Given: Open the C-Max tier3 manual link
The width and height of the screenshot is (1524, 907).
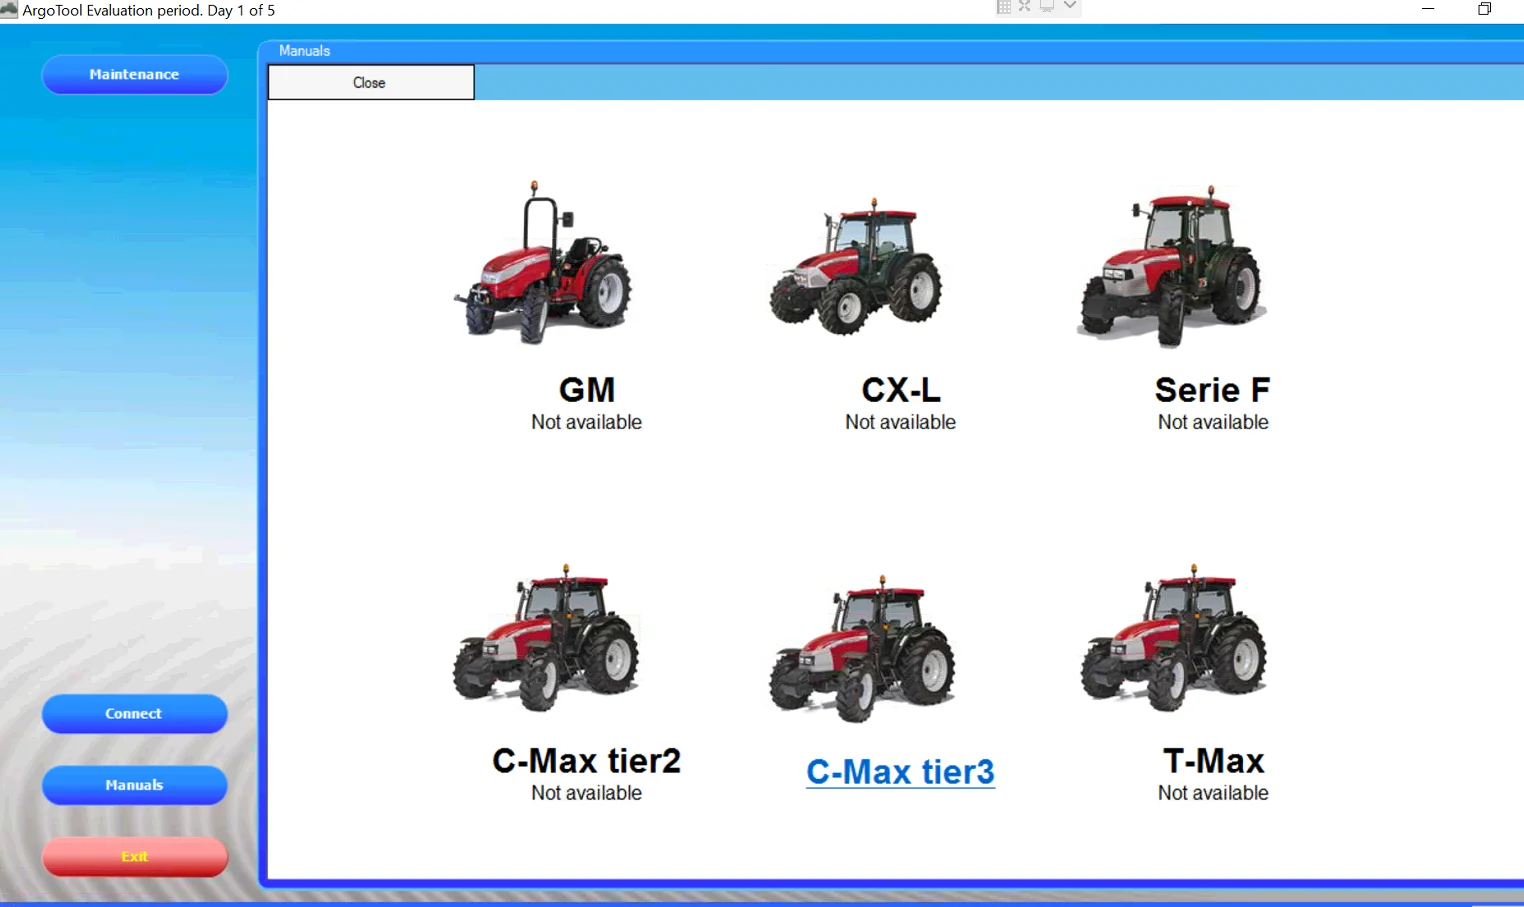Looking at the screenshot, I should coord(900,772).
